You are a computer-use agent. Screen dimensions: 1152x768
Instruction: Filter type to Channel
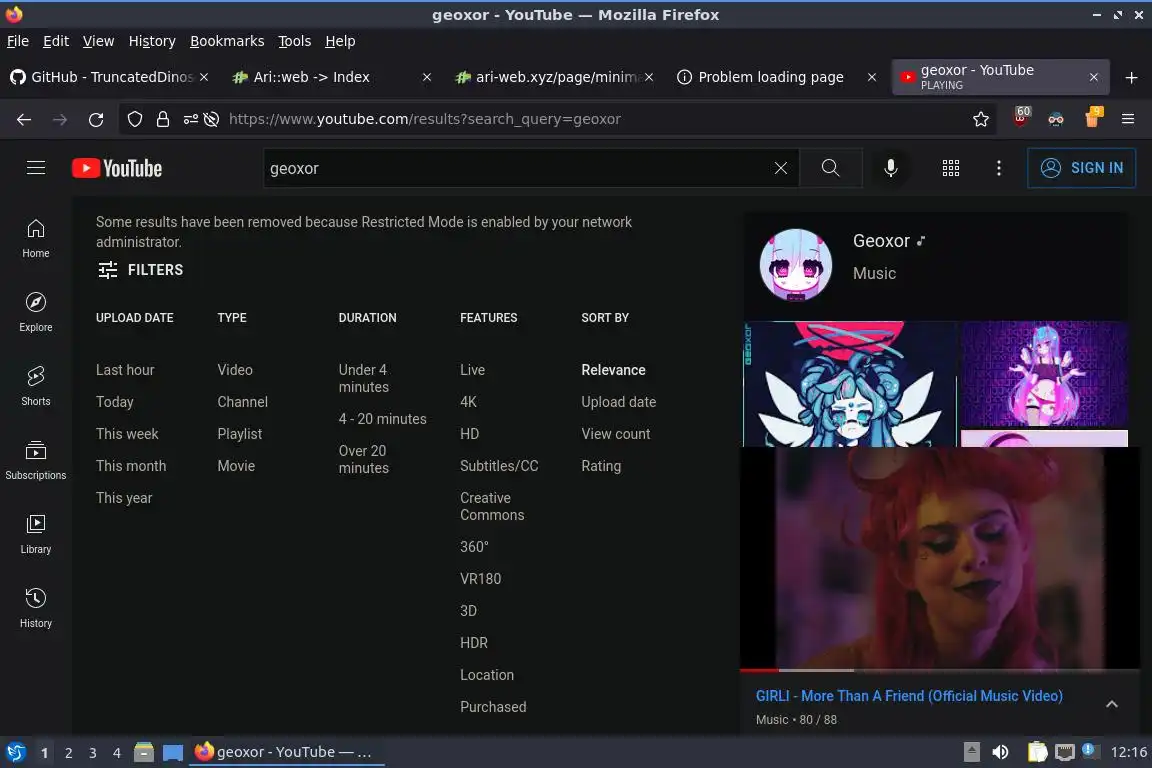[242, 402]
